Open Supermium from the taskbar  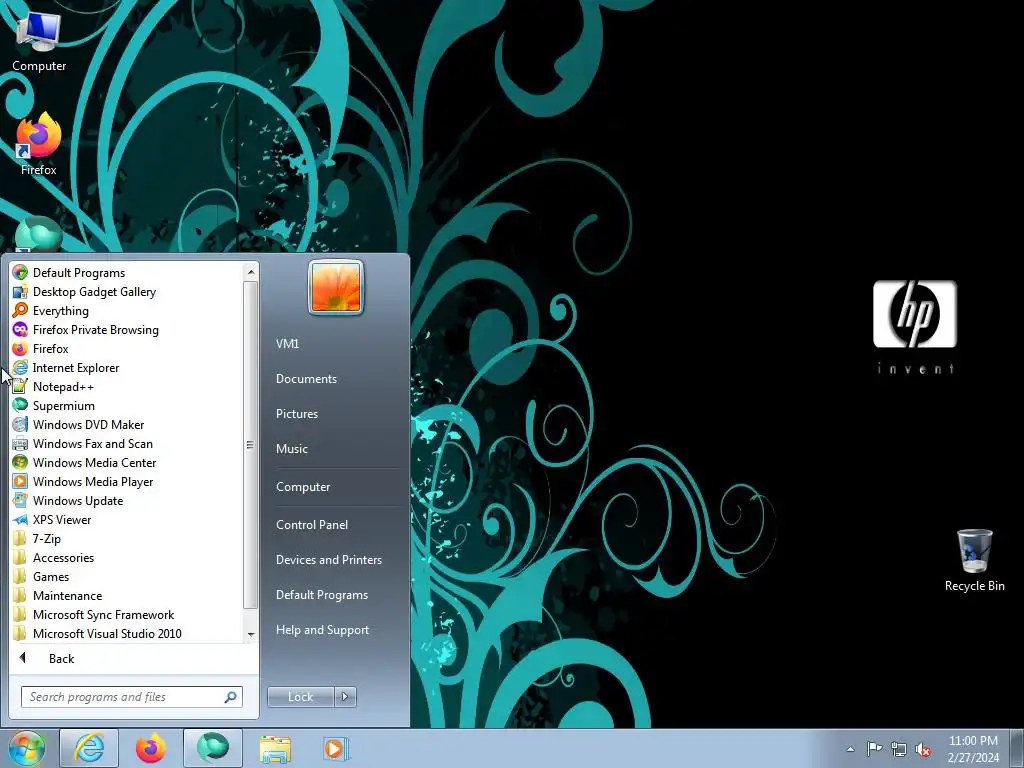213,748
